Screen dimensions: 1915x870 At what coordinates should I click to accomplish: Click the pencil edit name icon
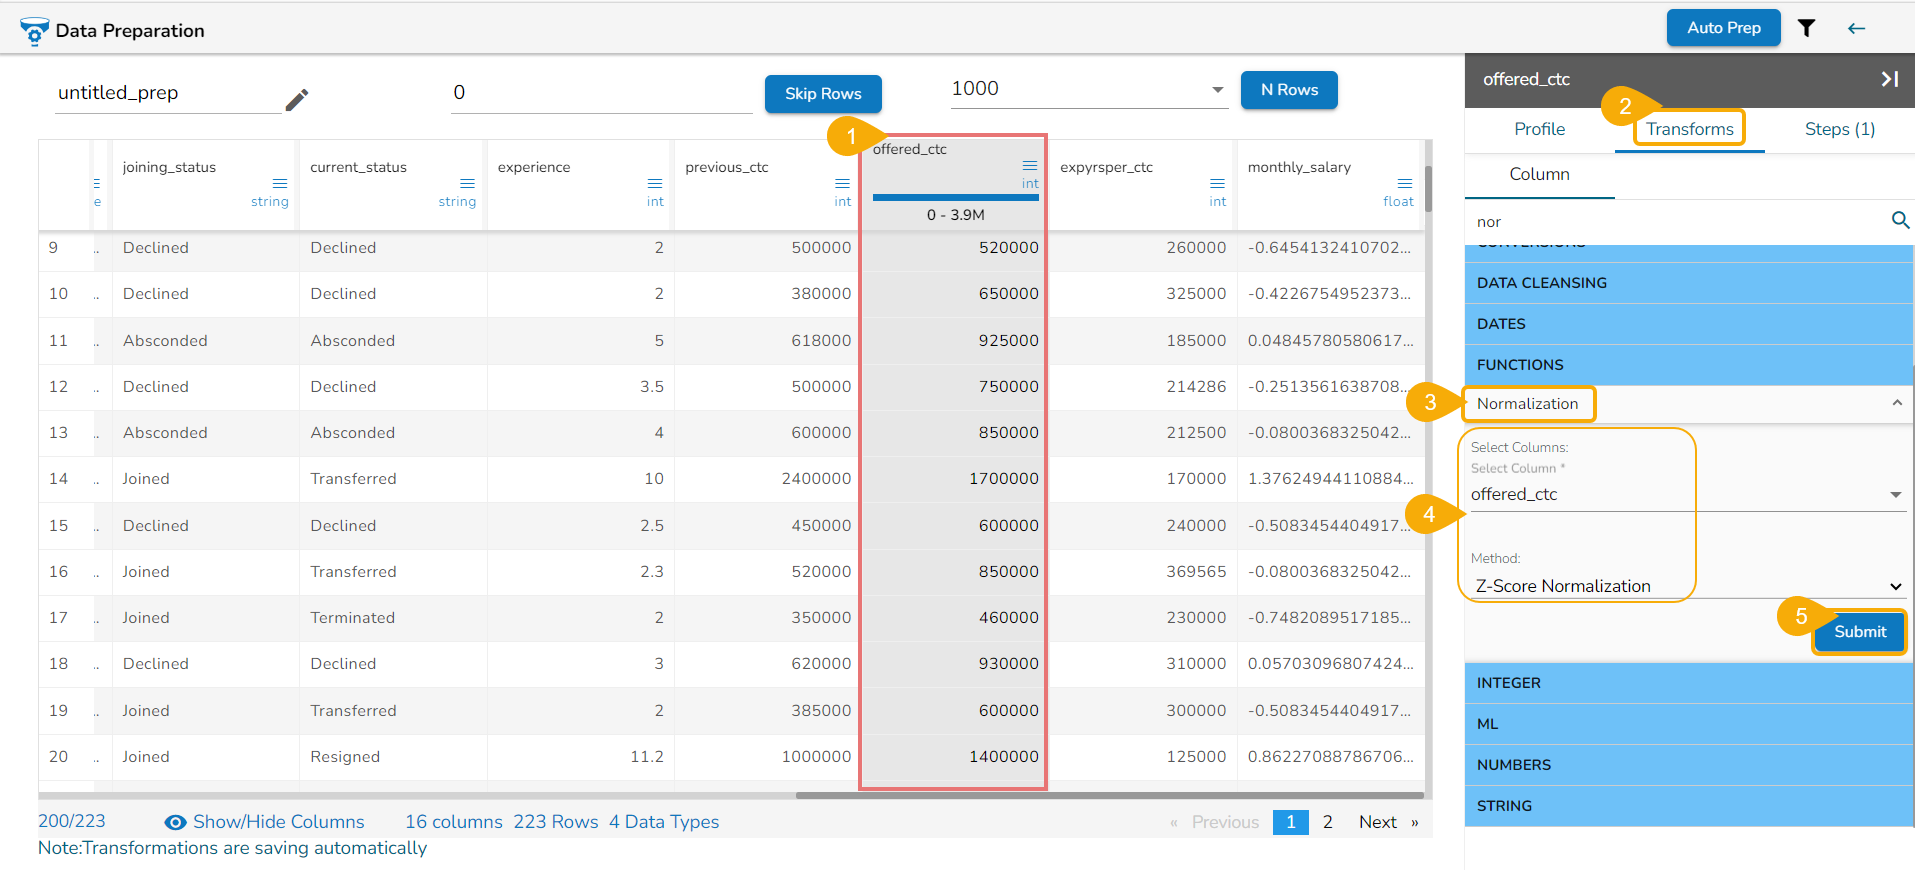[296, 100]
